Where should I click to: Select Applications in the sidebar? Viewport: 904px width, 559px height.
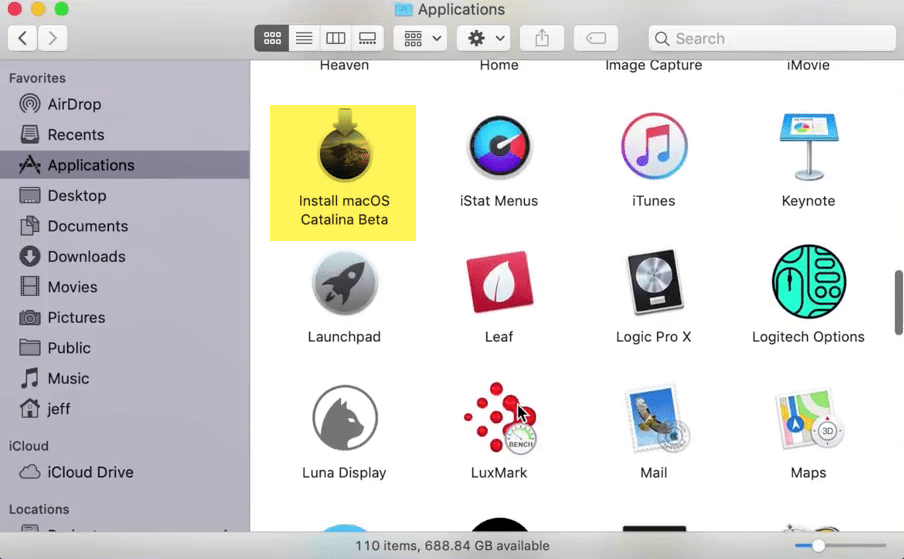click(x=125, y=165)
